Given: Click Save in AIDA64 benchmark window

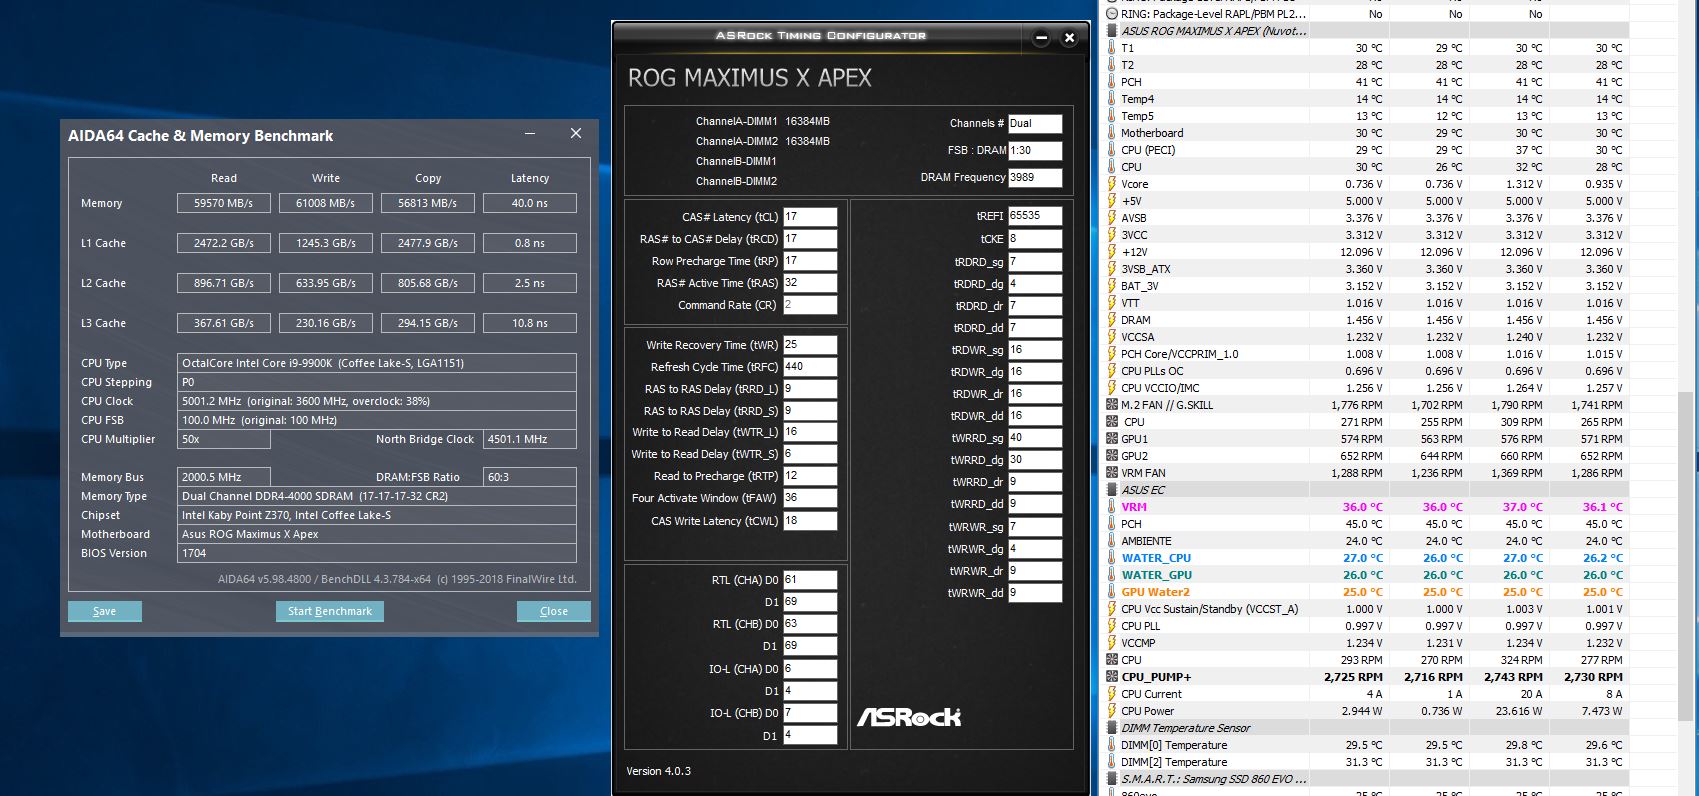Looking at the screenshot, I should click(x=105, y=611).
